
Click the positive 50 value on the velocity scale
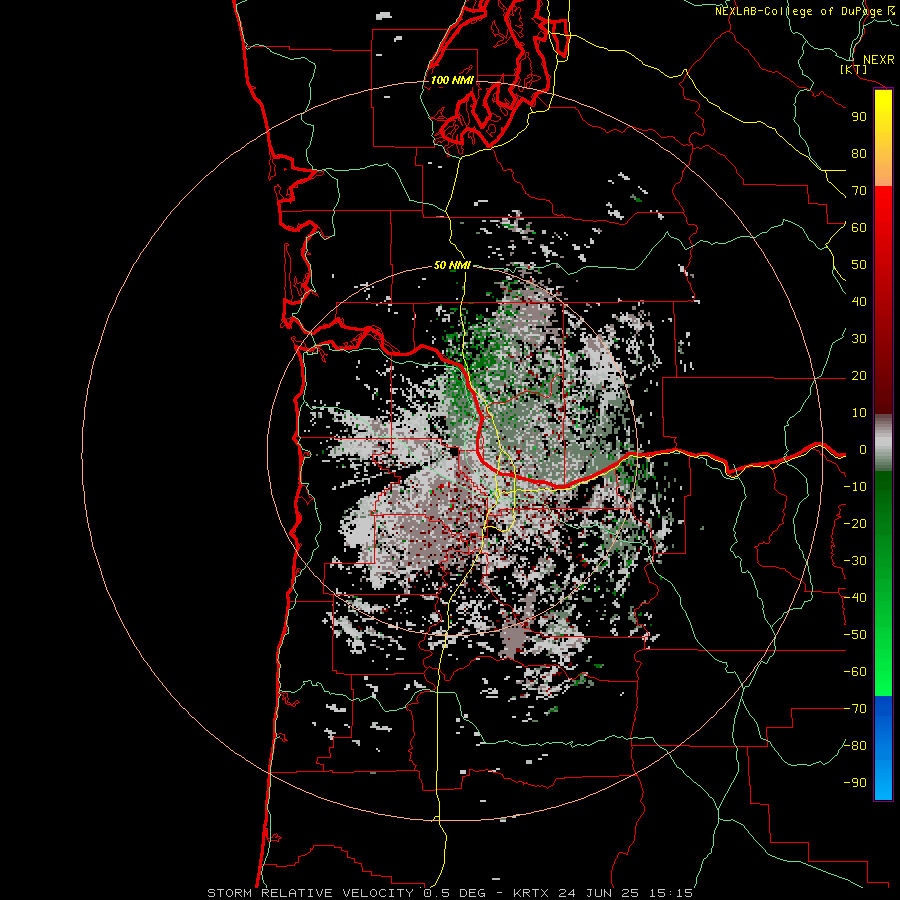pos(859,265)
